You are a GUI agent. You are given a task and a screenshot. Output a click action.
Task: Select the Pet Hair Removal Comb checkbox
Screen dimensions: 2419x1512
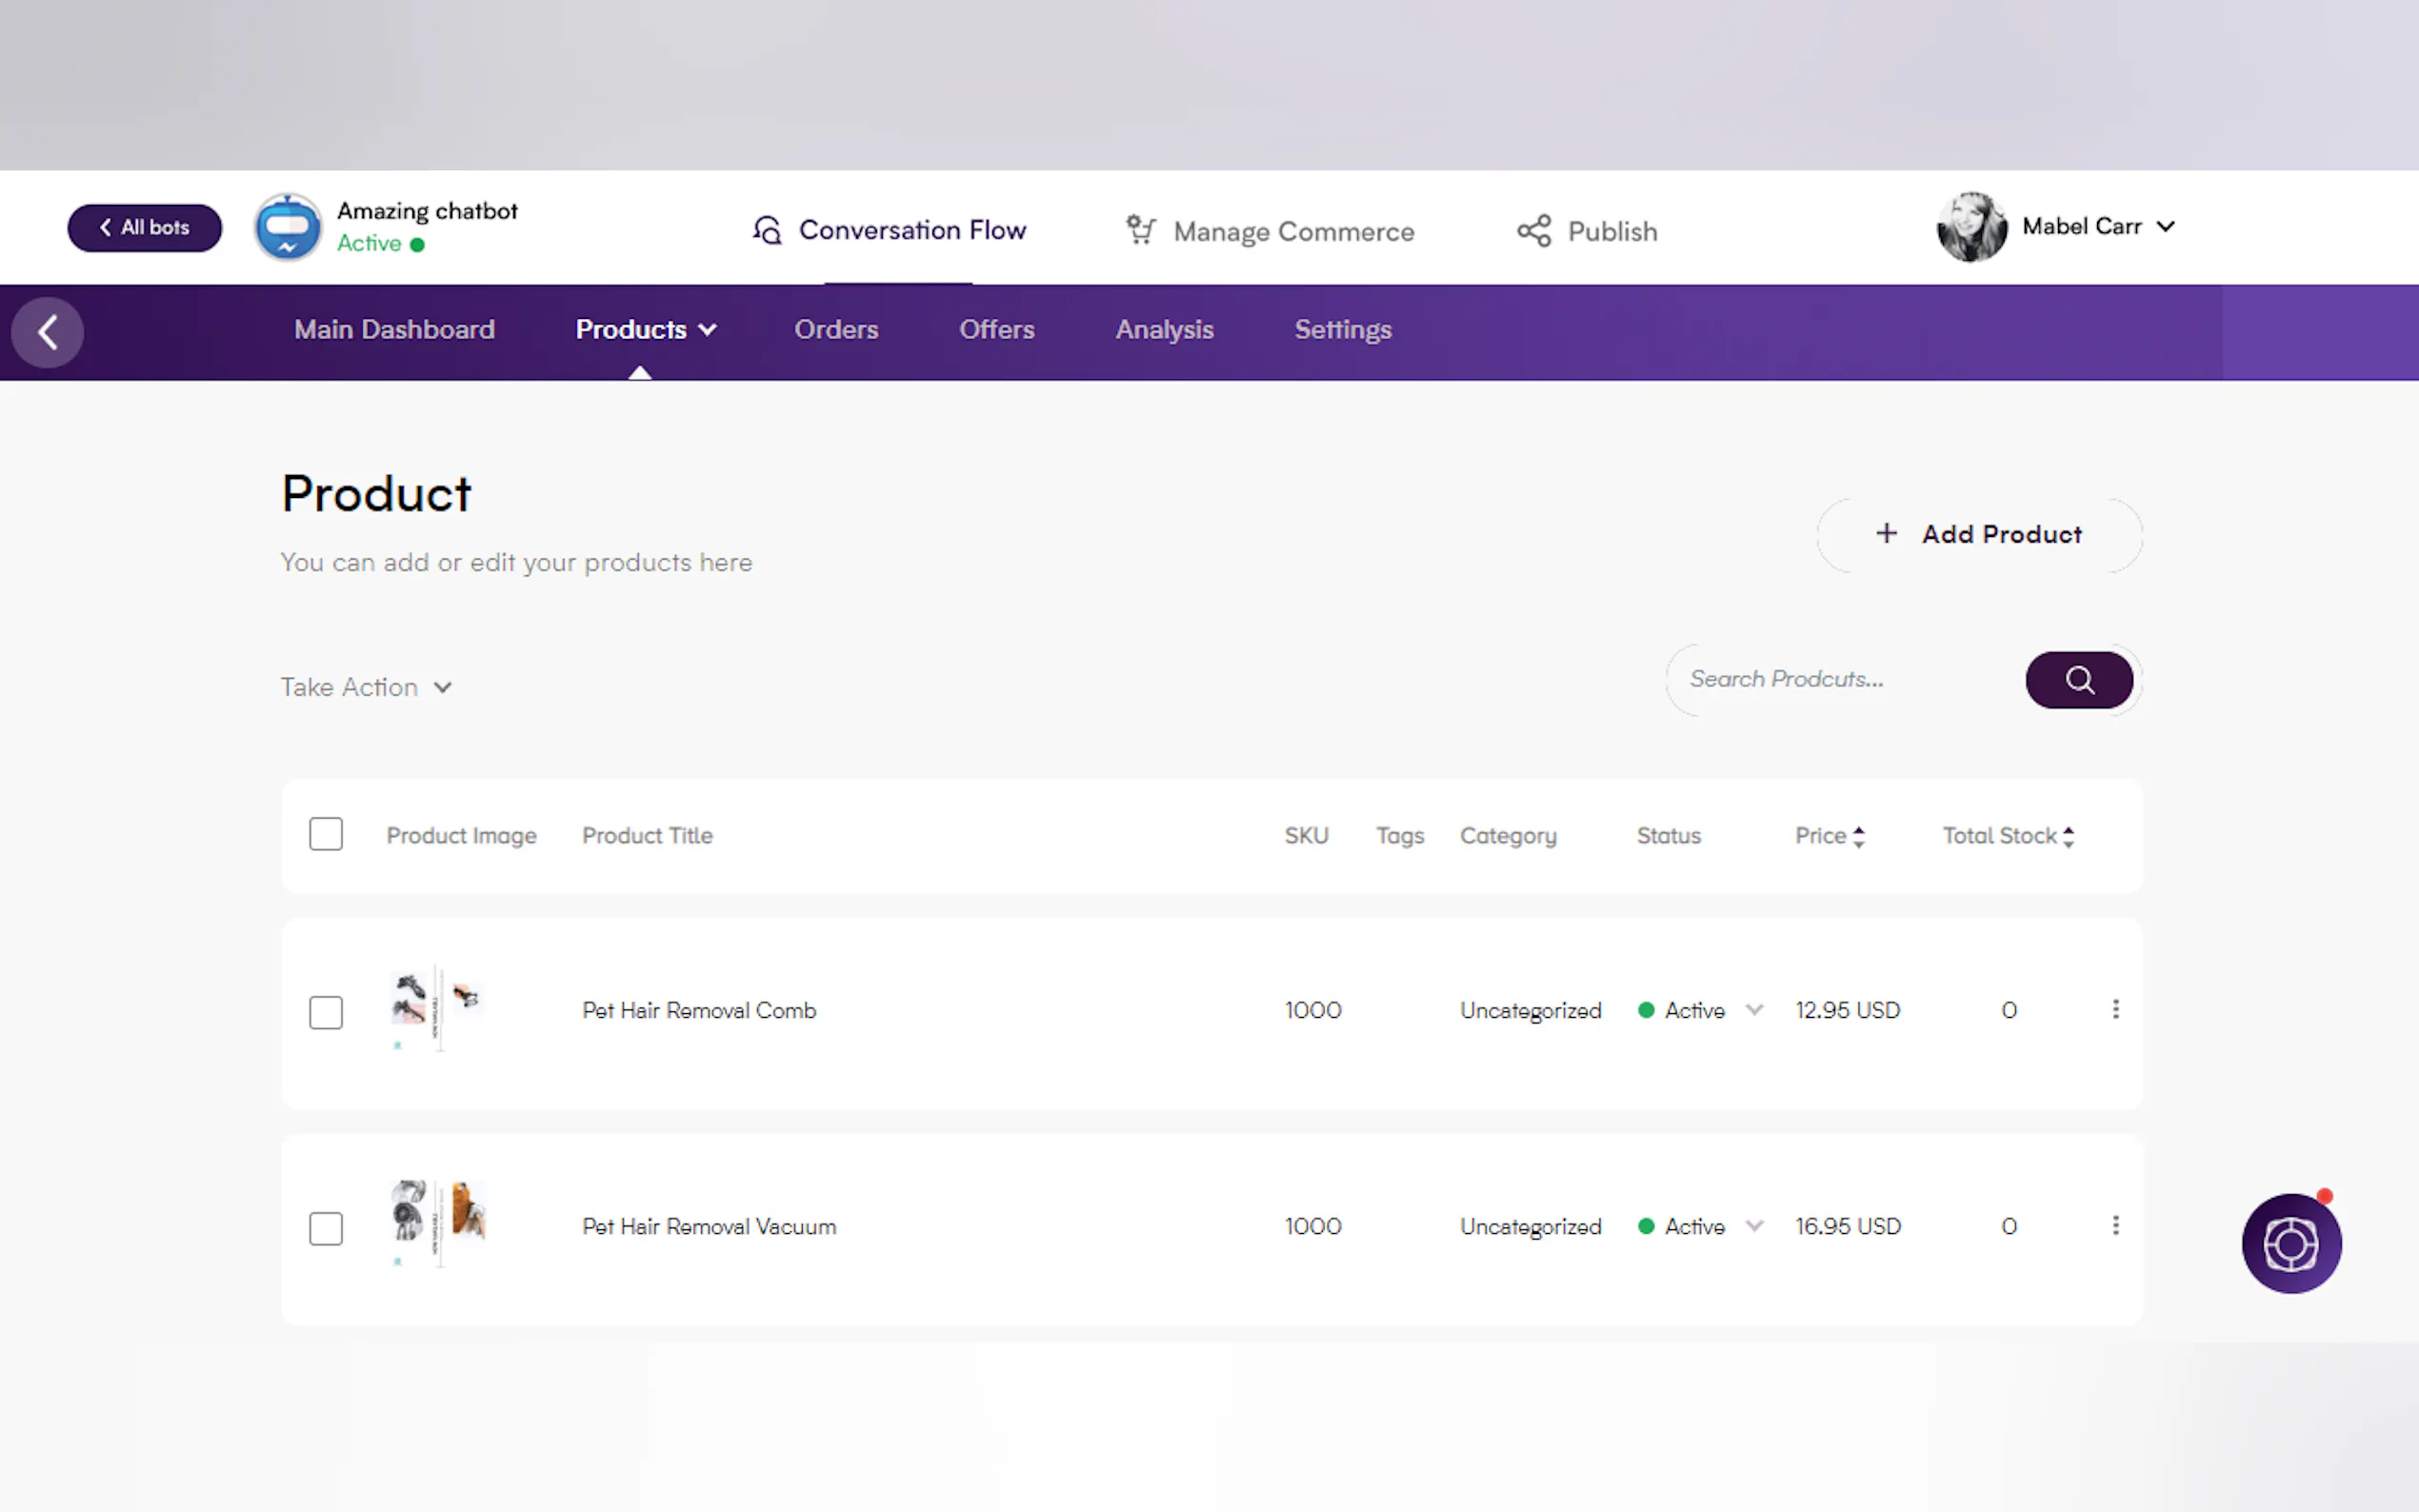(326, 1012)
